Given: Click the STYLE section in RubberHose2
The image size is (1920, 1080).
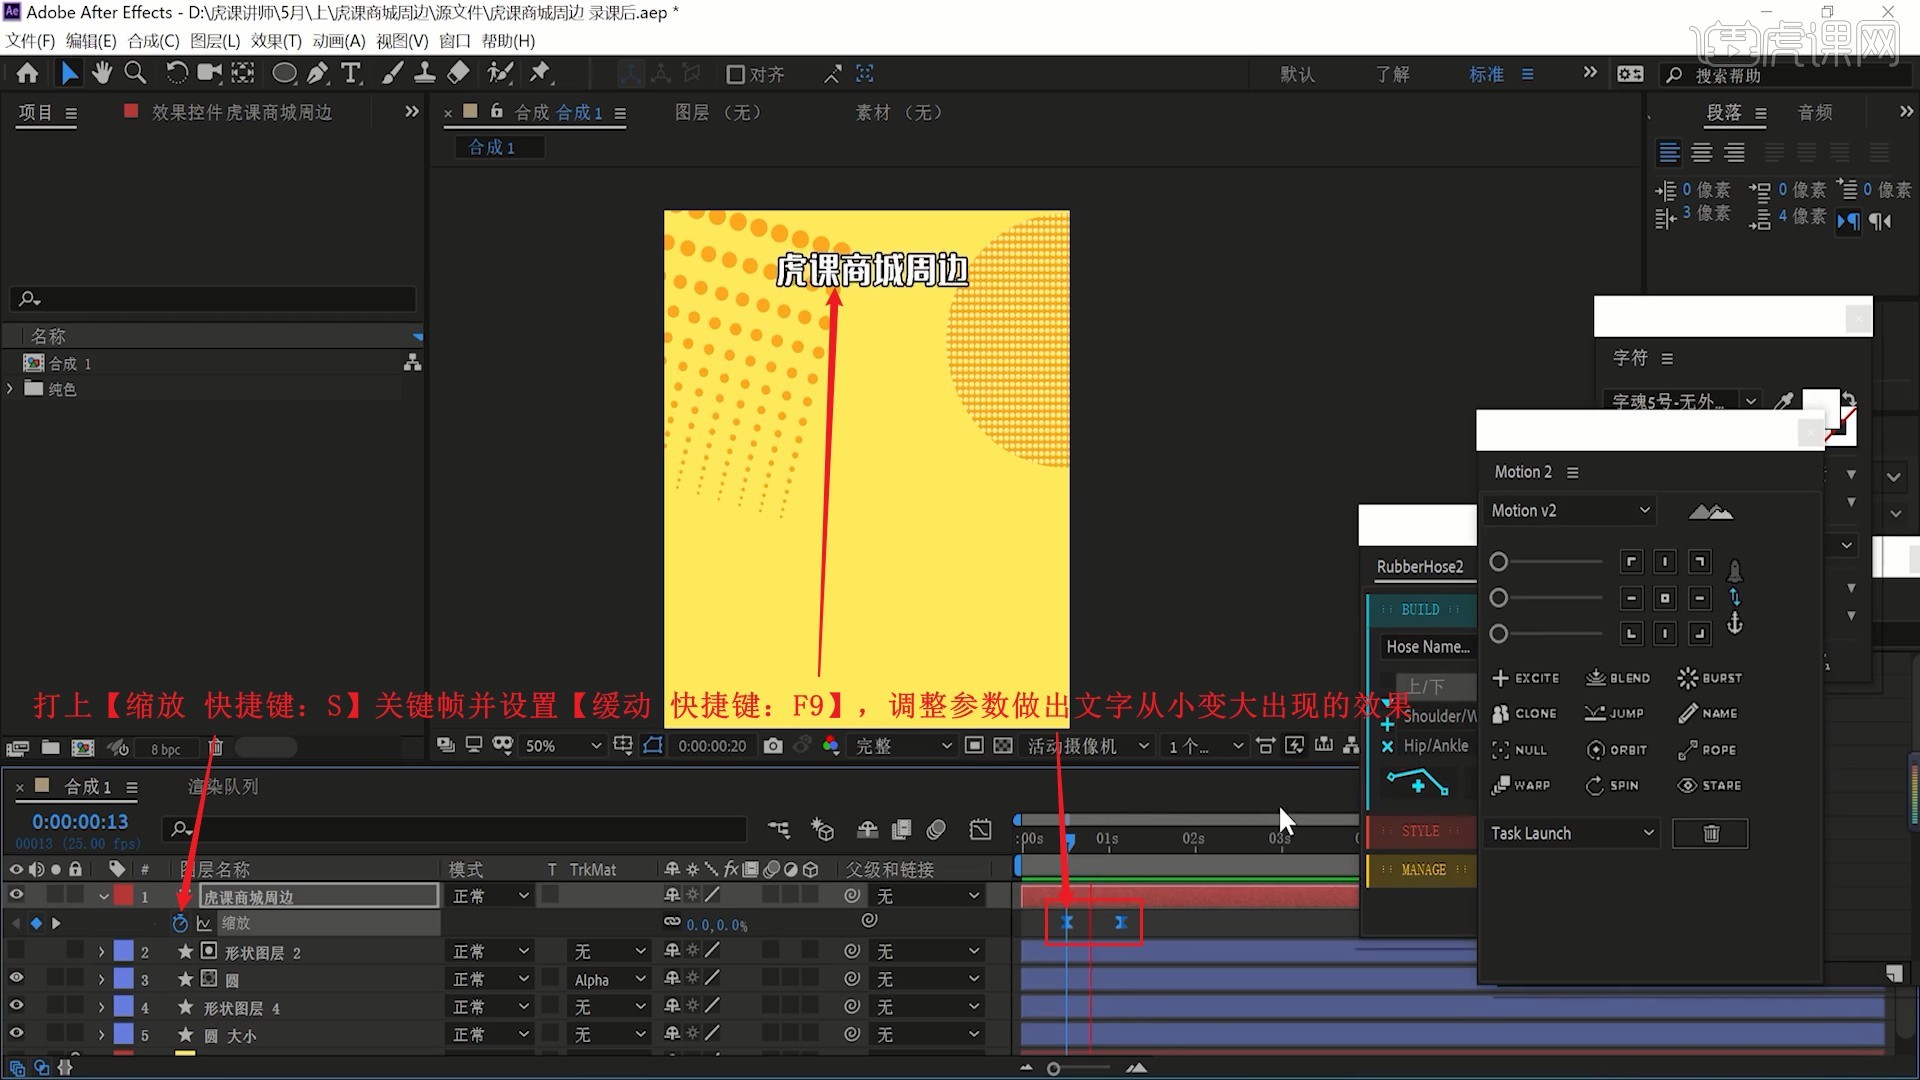Looking at the screenshot, I should pyautogui.click(x=1420, y=832).
